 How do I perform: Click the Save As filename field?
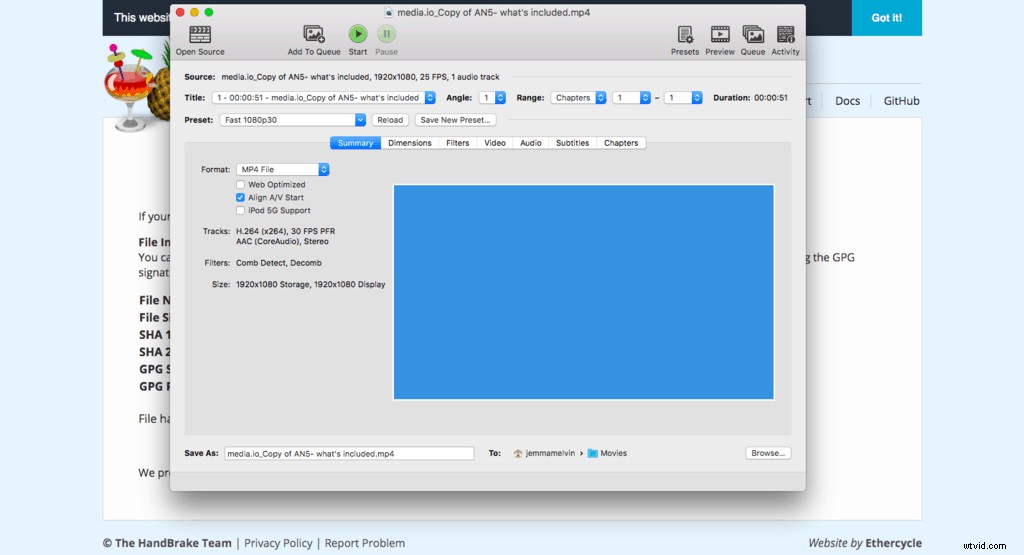(x=349, y=453)
